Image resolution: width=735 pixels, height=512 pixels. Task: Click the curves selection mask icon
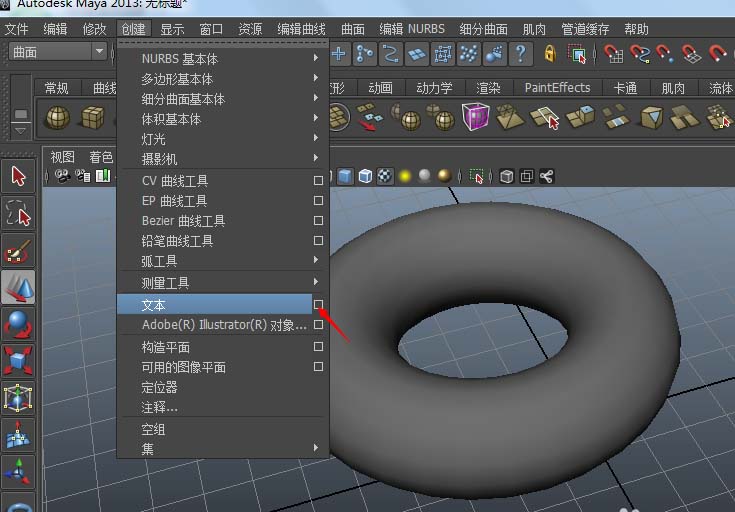390,53
